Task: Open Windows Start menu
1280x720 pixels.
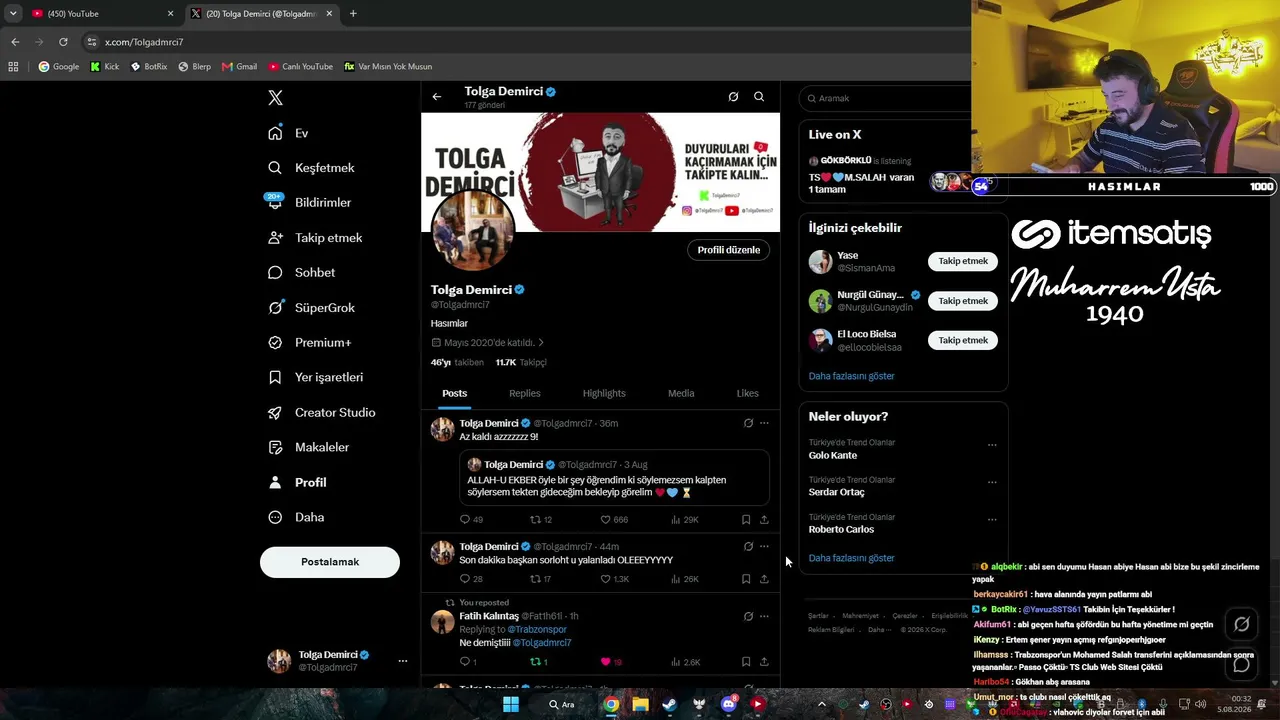Action: tap(510, 704)
